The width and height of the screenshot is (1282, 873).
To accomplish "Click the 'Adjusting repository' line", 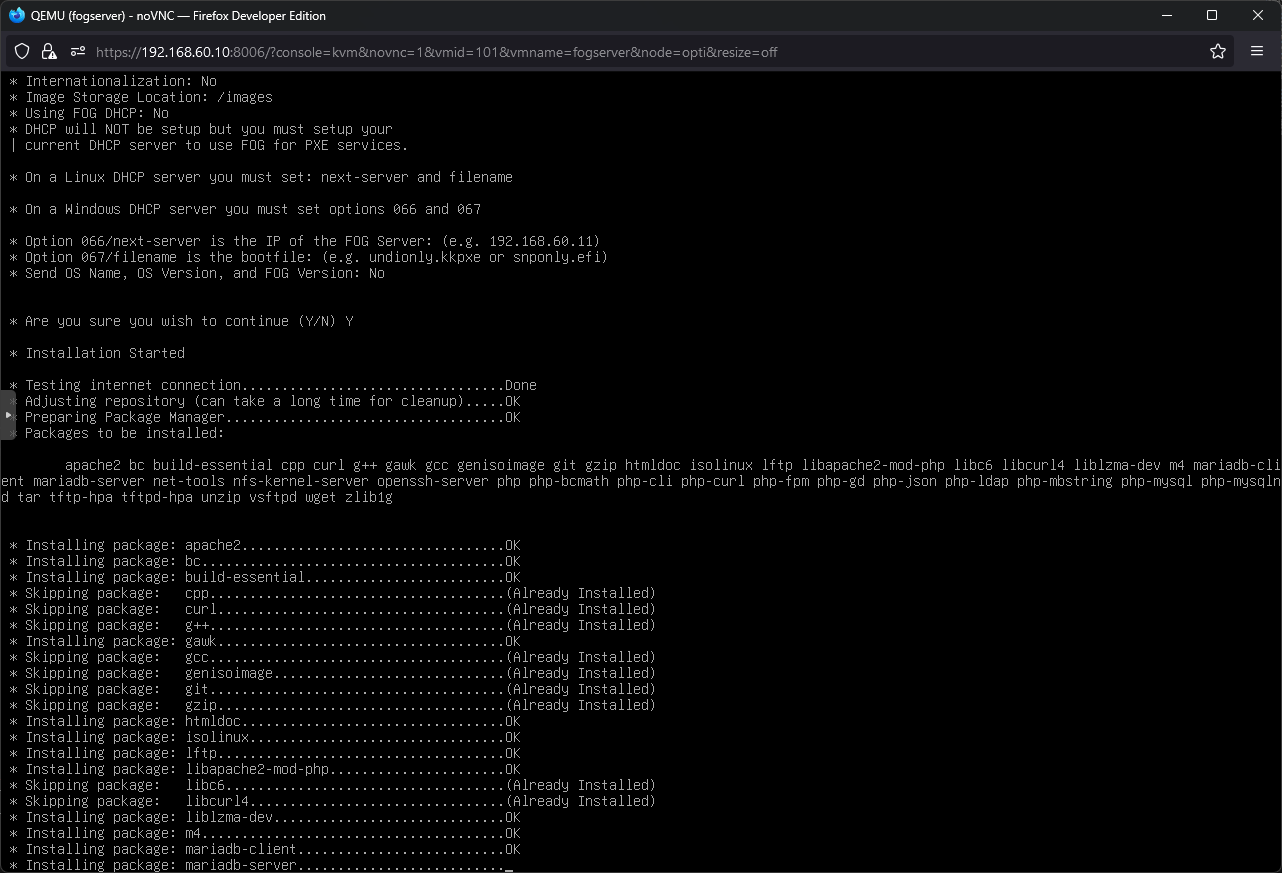I will tap(265, 401).
